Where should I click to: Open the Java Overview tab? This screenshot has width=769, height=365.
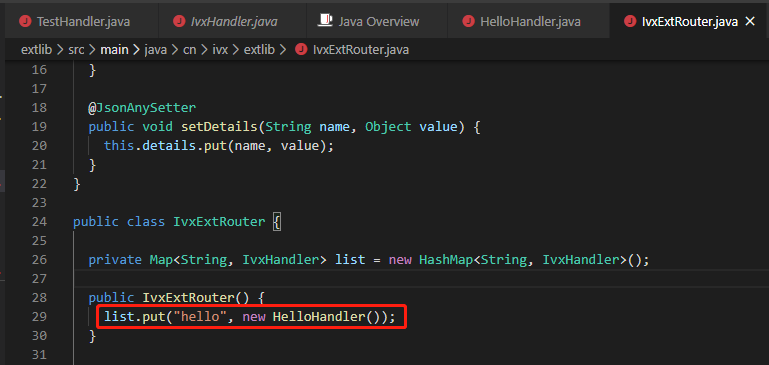(377, 22)
